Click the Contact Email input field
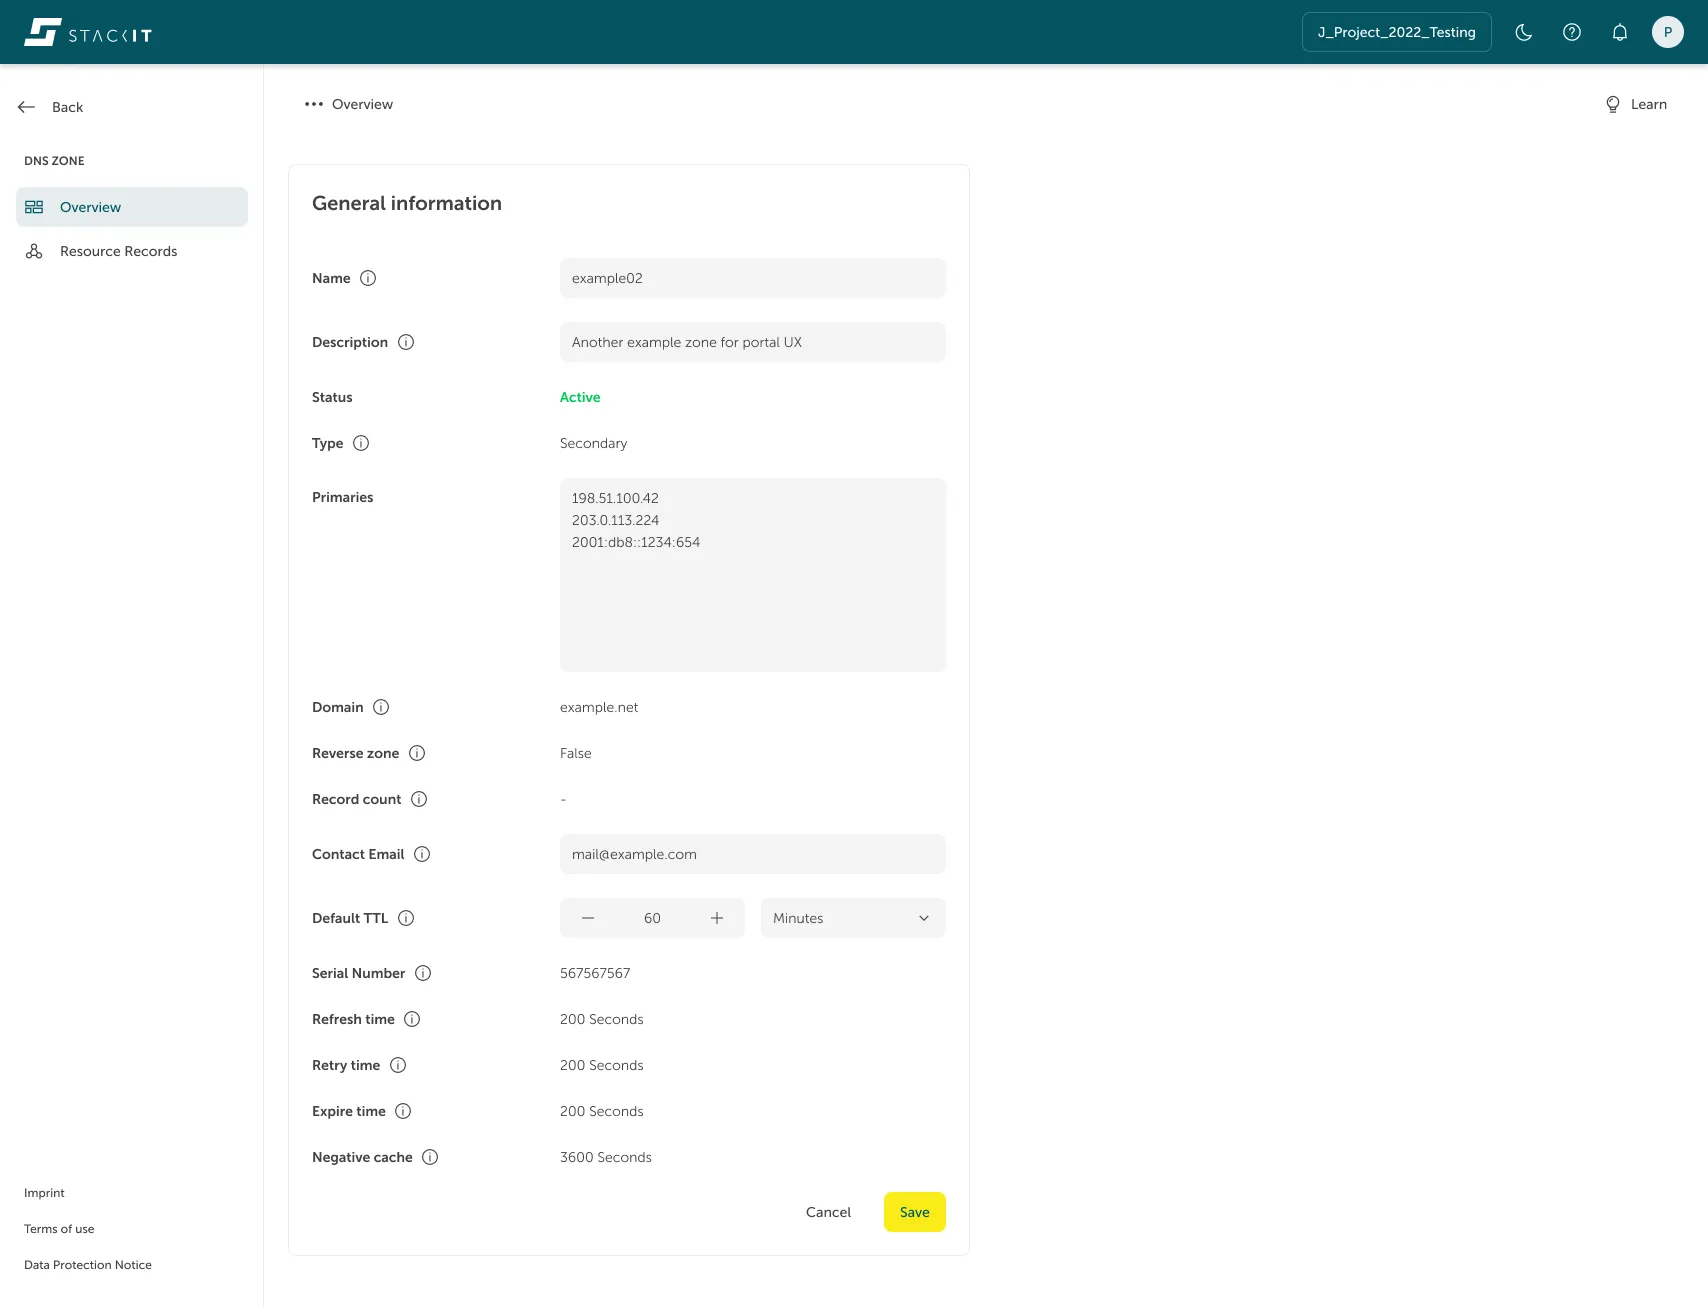The width and height of the screenshot is (1708, 1307). [x=752, y=854]
